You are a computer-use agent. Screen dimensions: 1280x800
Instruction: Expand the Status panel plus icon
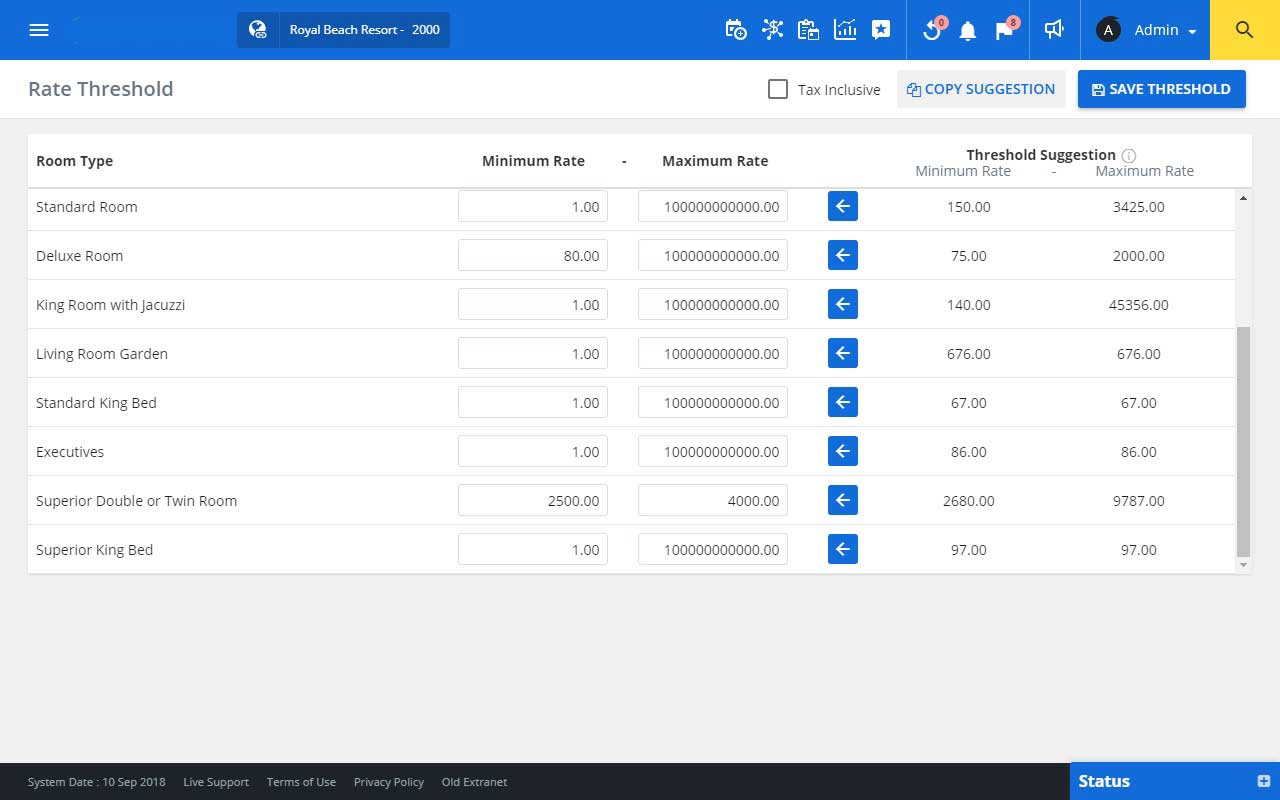point(1263,781)
